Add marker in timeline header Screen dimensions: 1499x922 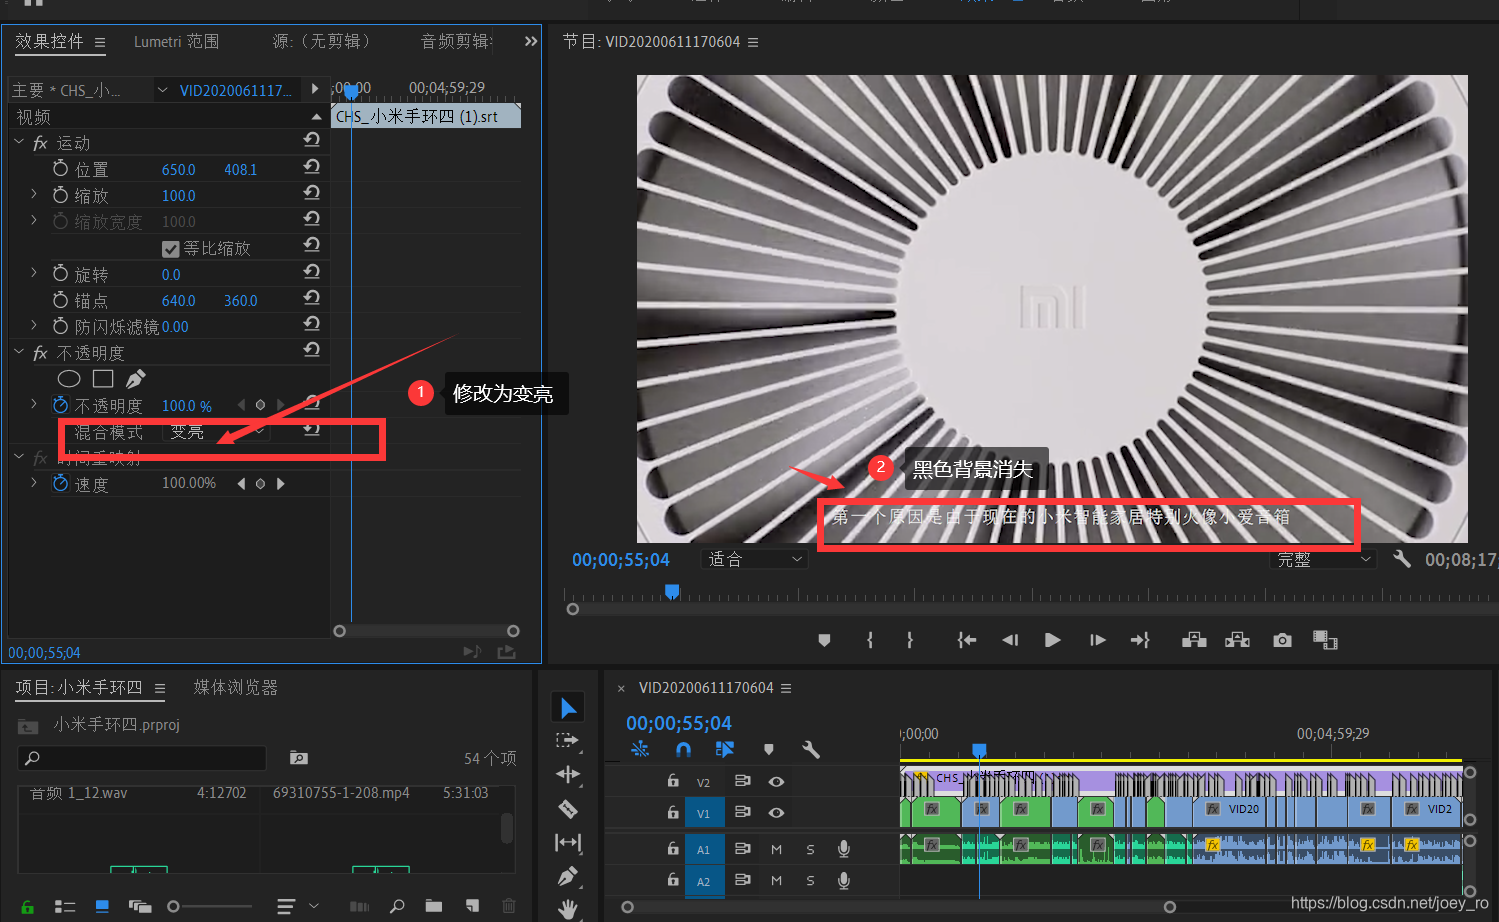768,749
